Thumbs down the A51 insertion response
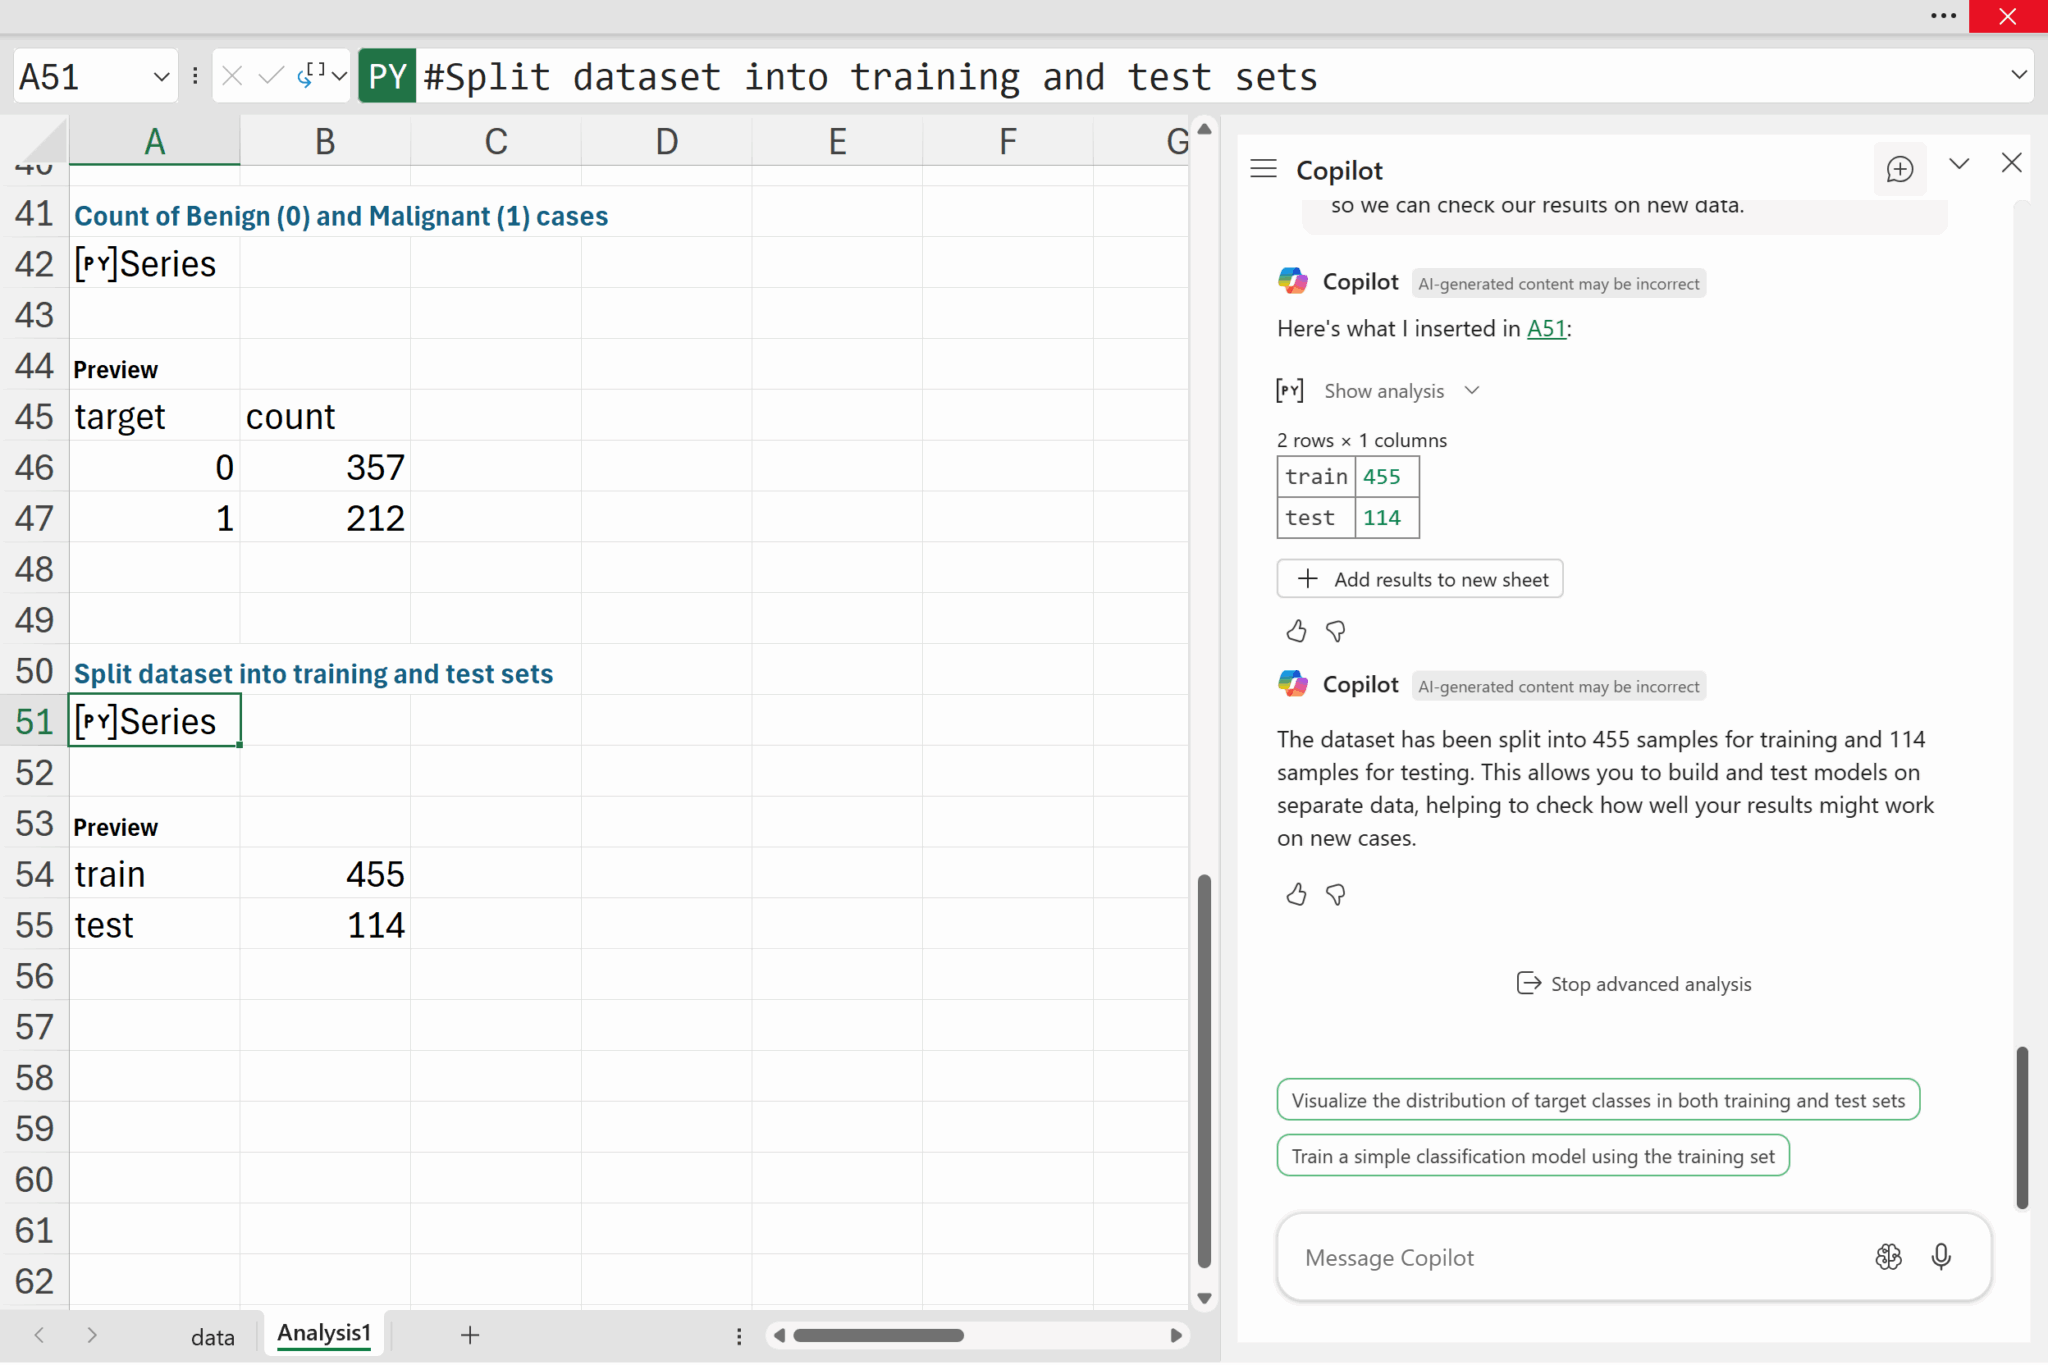The image size is (2048, 1365). (x=1335, y=631)
